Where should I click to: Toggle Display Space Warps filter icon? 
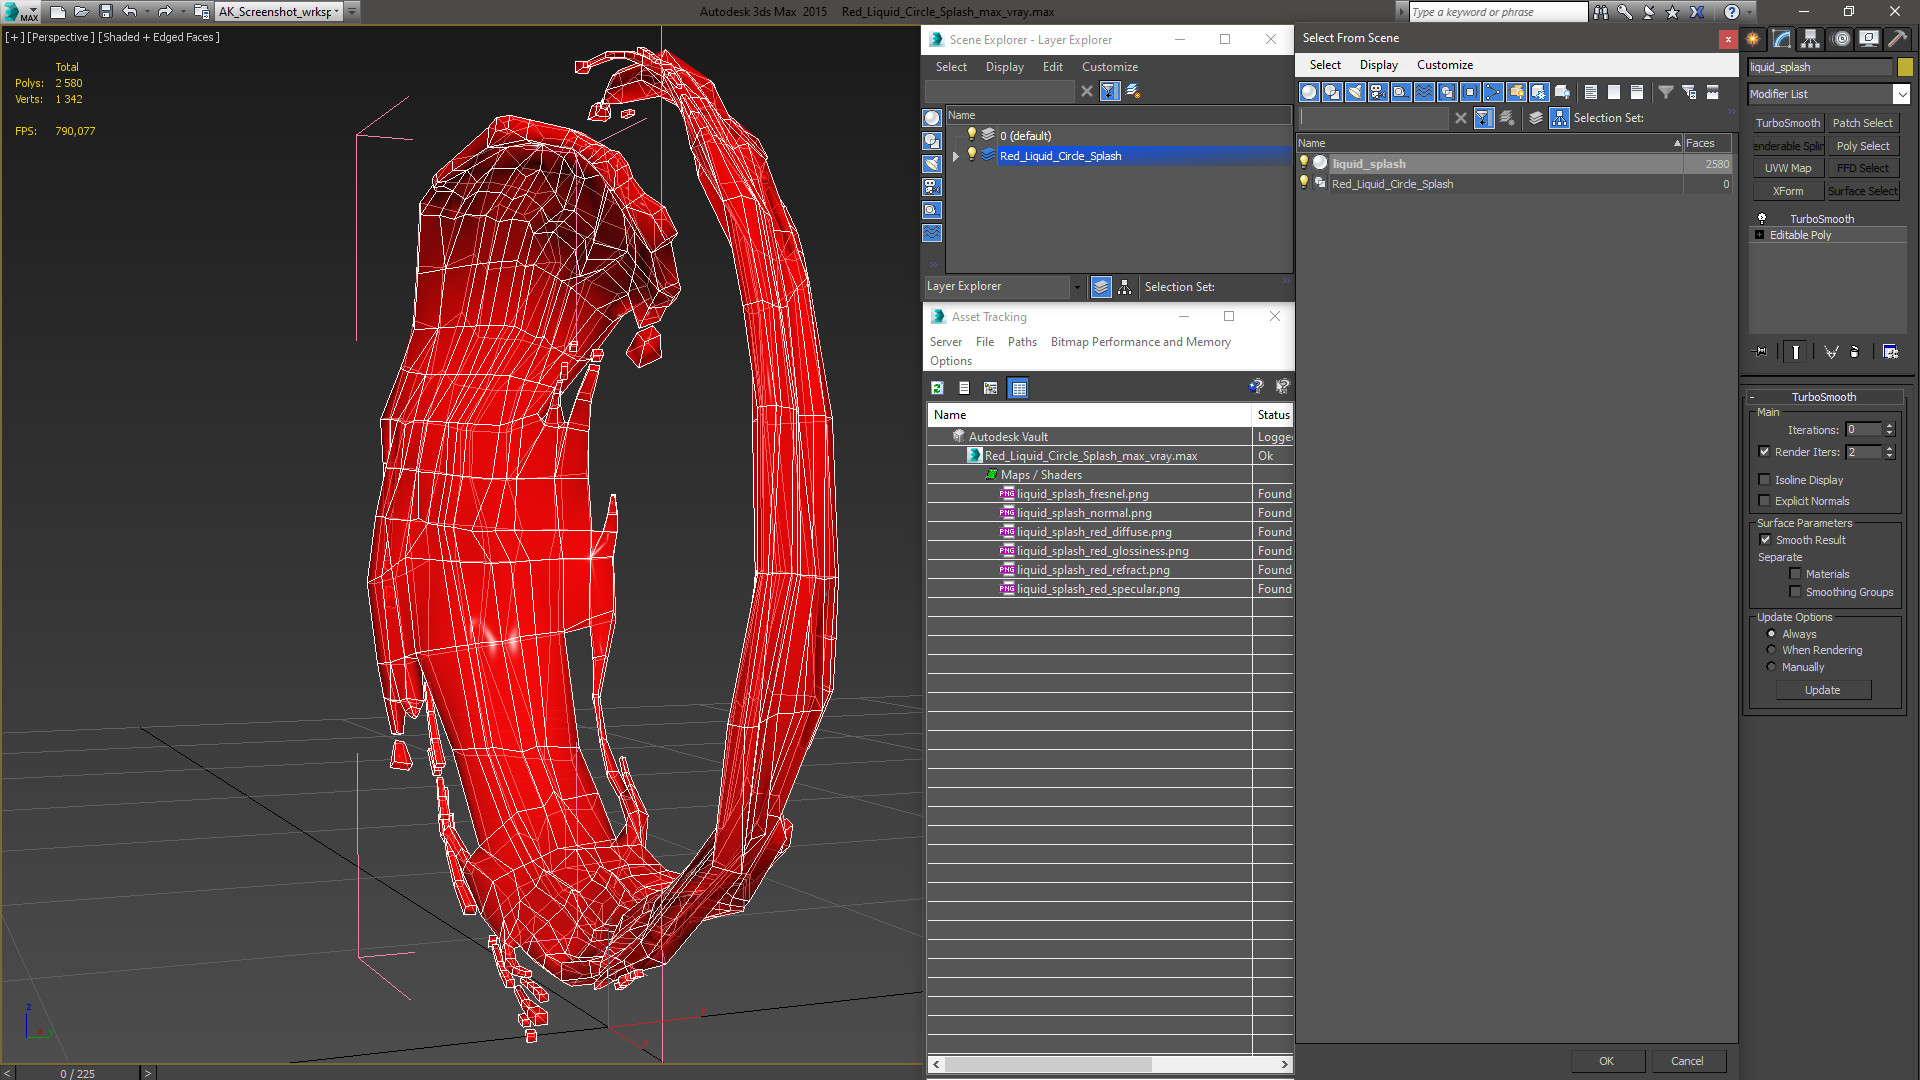click(x=1424, y=92)
